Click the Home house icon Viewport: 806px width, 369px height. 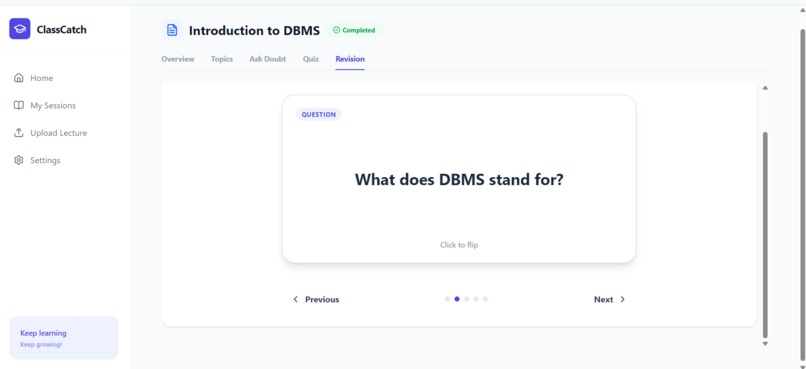point(19,78)
